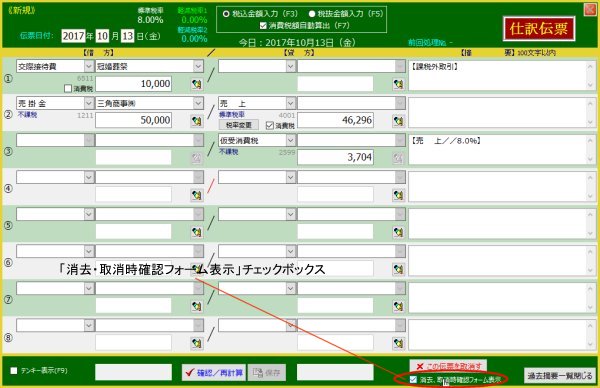Open calculator icon for row 1 credit amount

[x=398, y=84]
